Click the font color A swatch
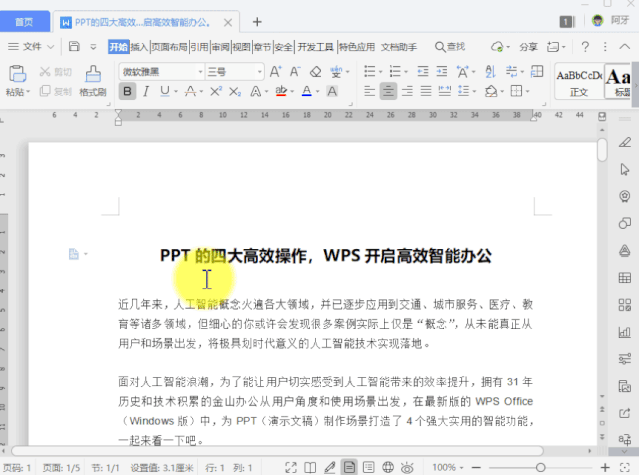Image resolution: width=639 pixels, height=475 pixels. pos(307,91)
